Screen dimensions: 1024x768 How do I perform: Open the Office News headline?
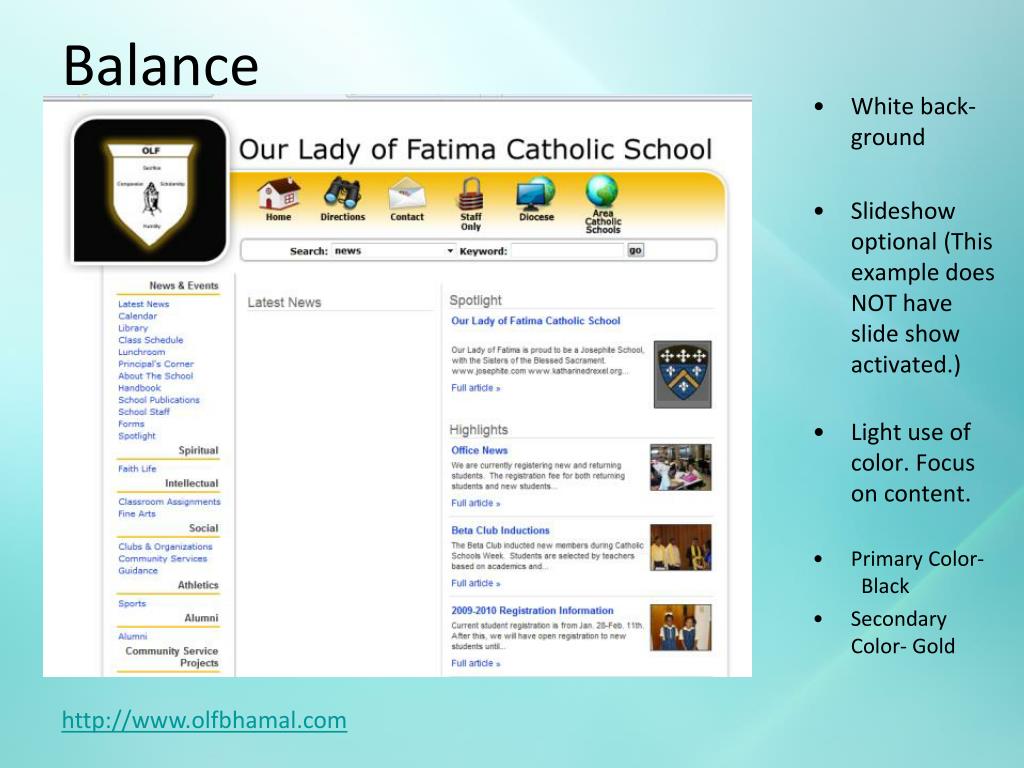pos(479,450)
